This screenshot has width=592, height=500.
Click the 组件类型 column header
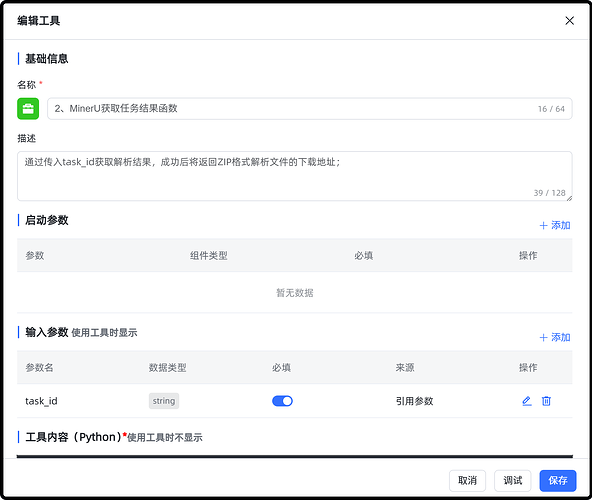point(208,256)
